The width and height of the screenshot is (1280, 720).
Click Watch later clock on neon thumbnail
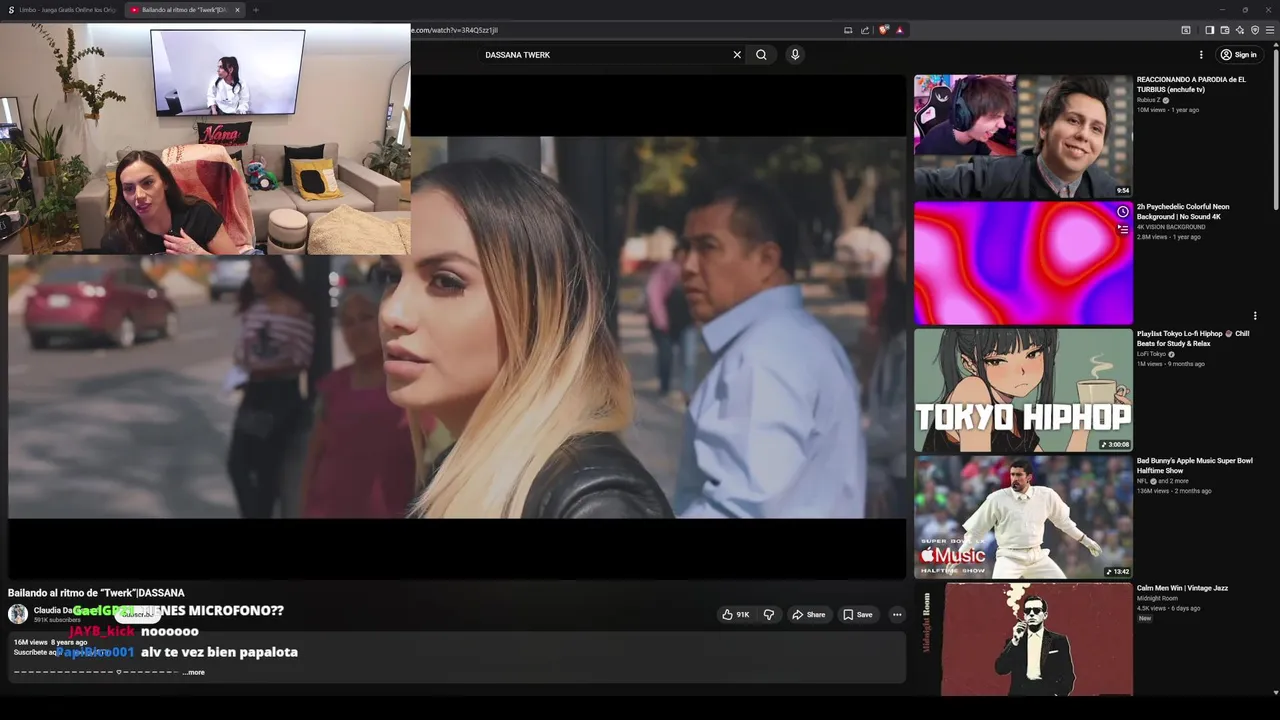point(1123,212)
